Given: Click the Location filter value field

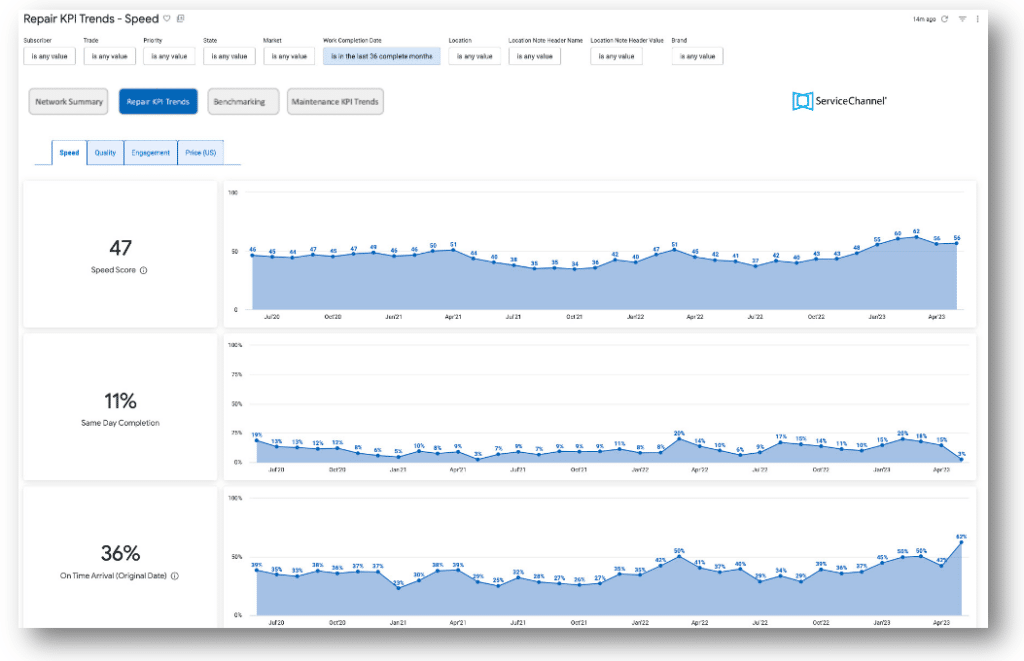Looking at the screenshot, I should (x=471, y=56).
